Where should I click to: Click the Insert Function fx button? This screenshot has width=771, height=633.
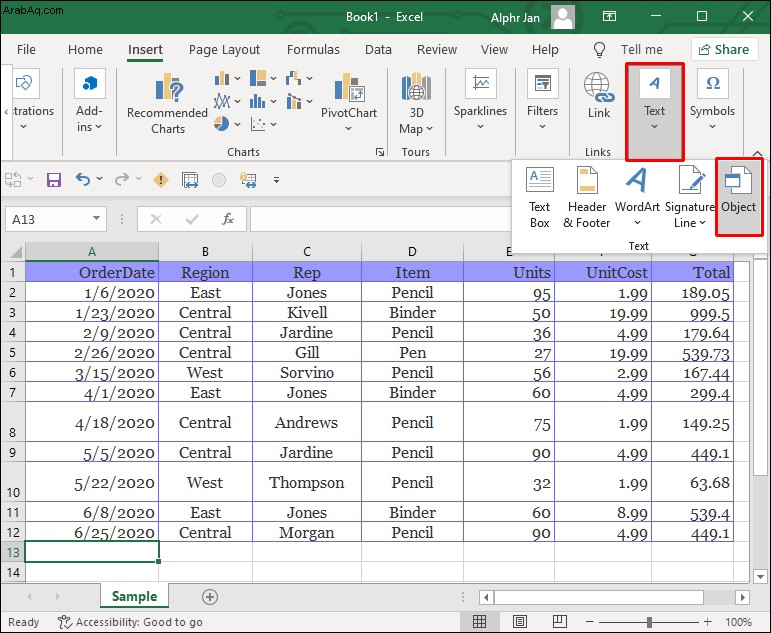228,219
